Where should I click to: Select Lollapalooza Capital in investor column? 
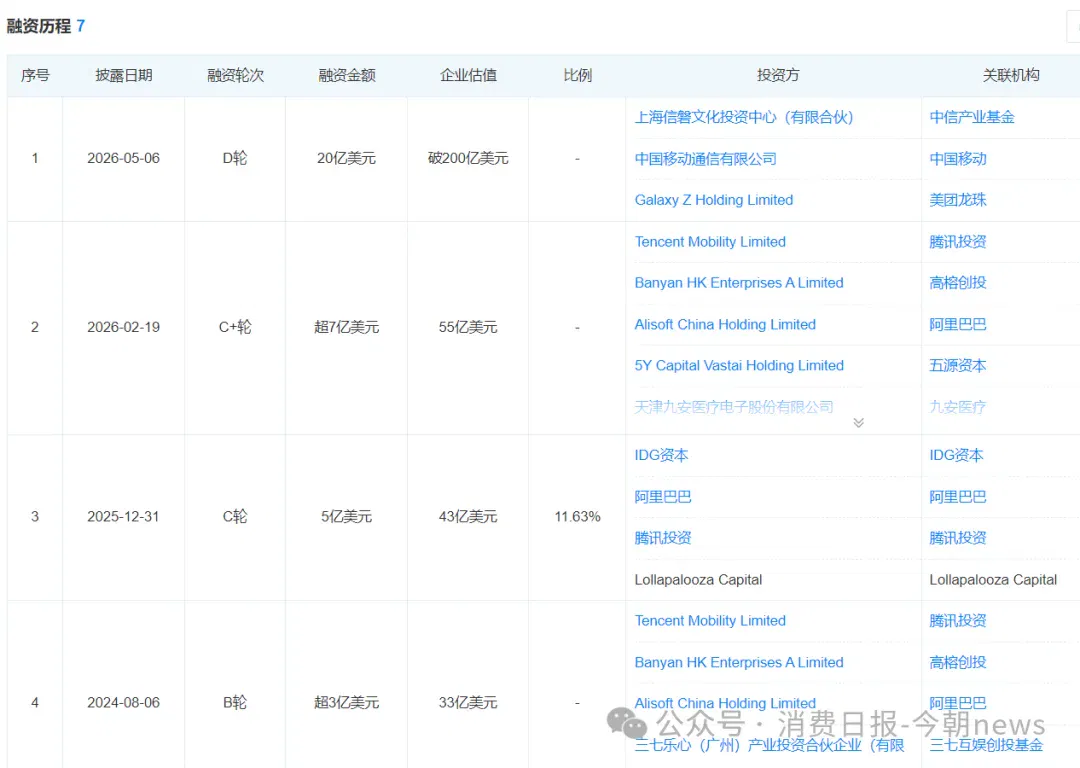click(x=698, y=580)
